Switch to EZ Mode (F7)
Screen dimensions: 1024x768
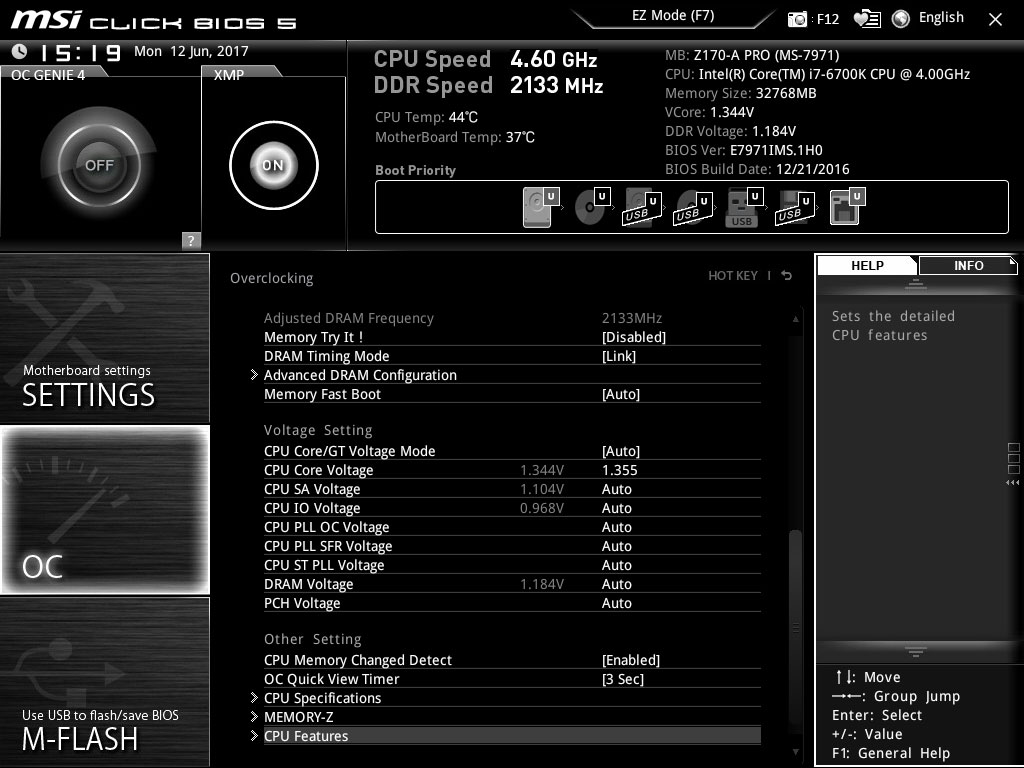point(673,15)
